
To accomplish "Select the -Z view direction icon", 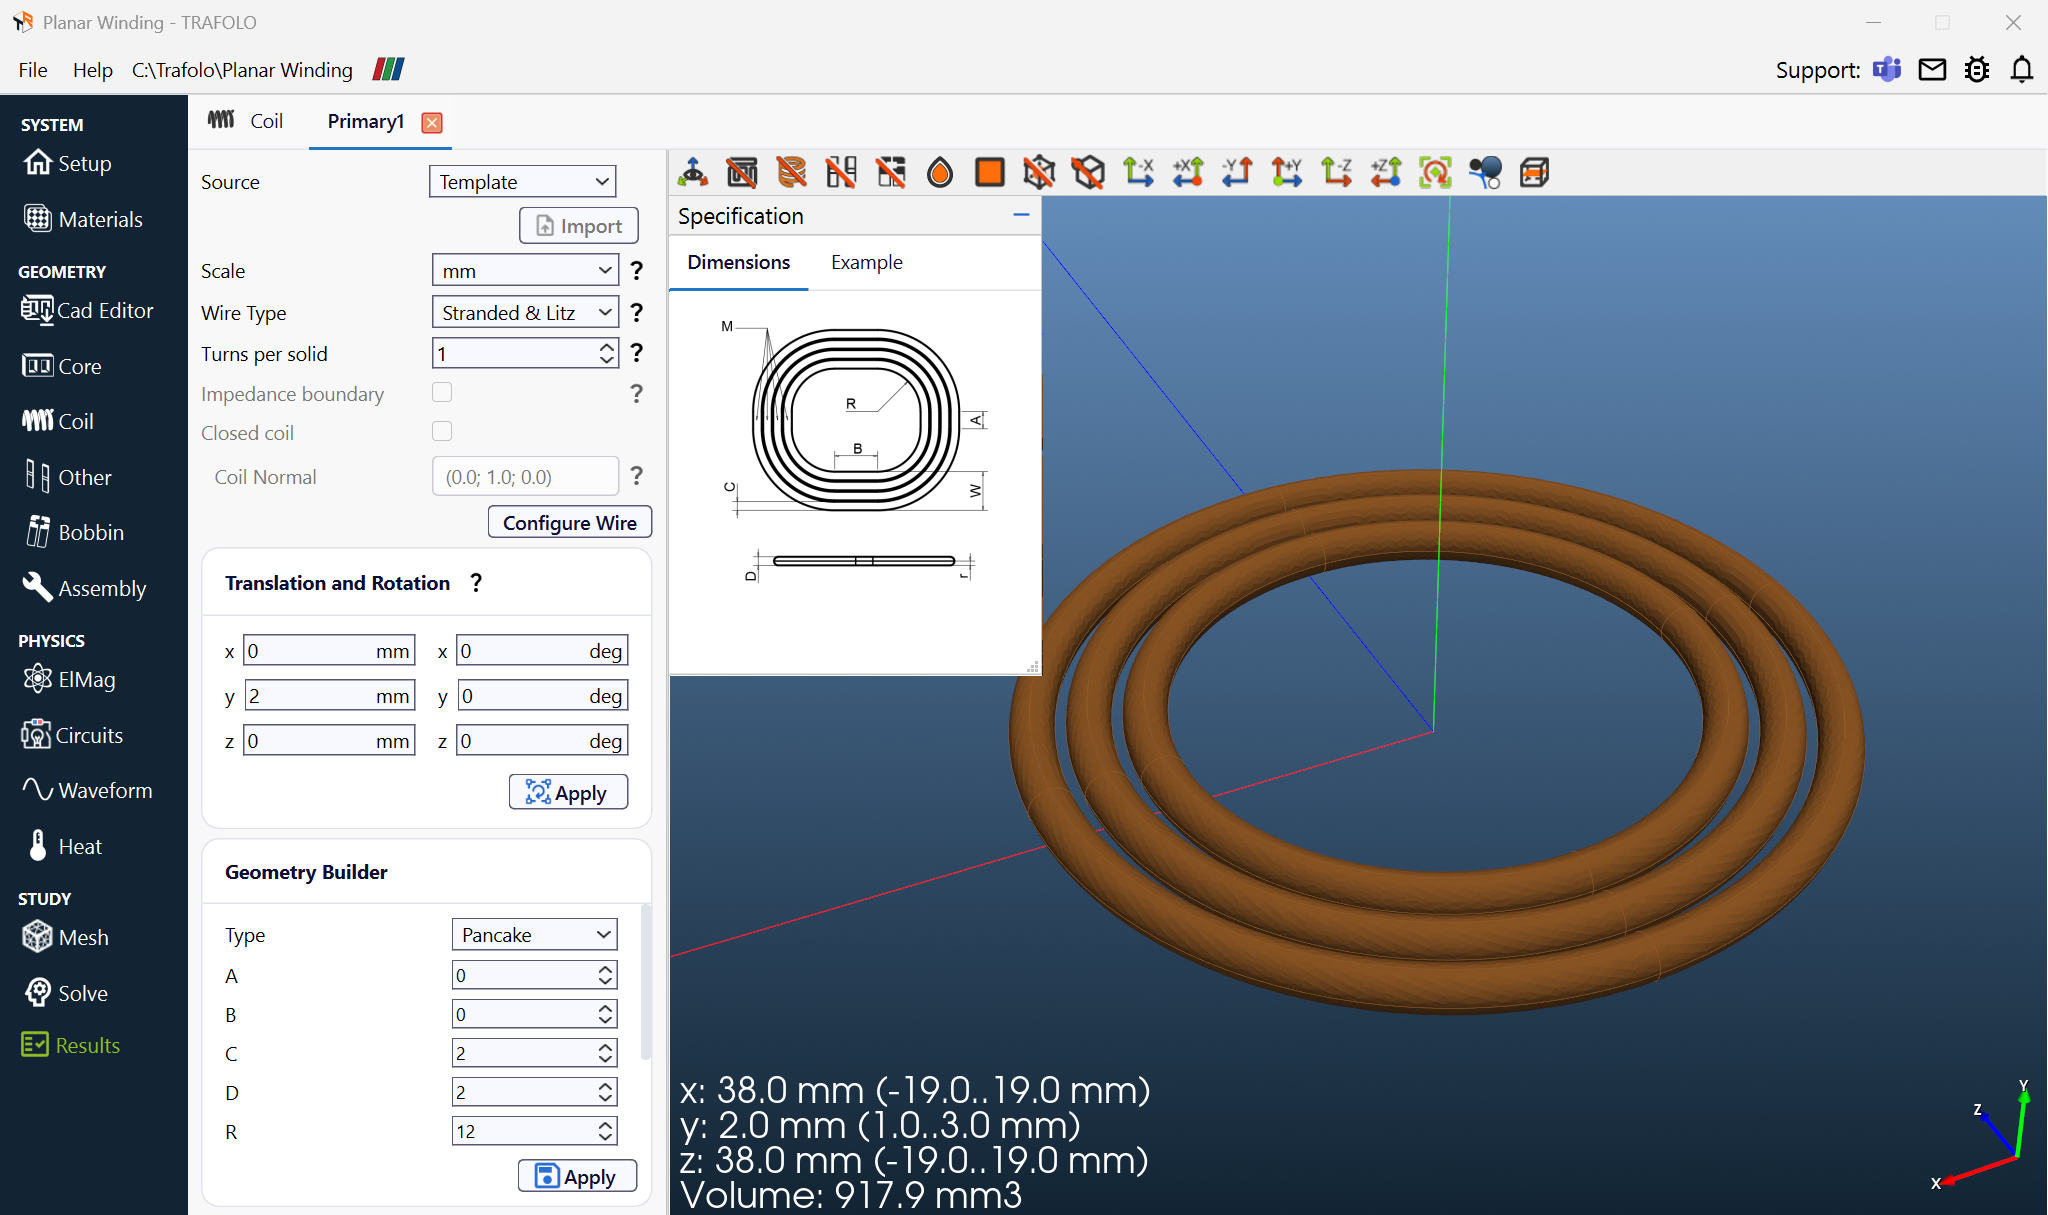I will (x=1336, y=172).
